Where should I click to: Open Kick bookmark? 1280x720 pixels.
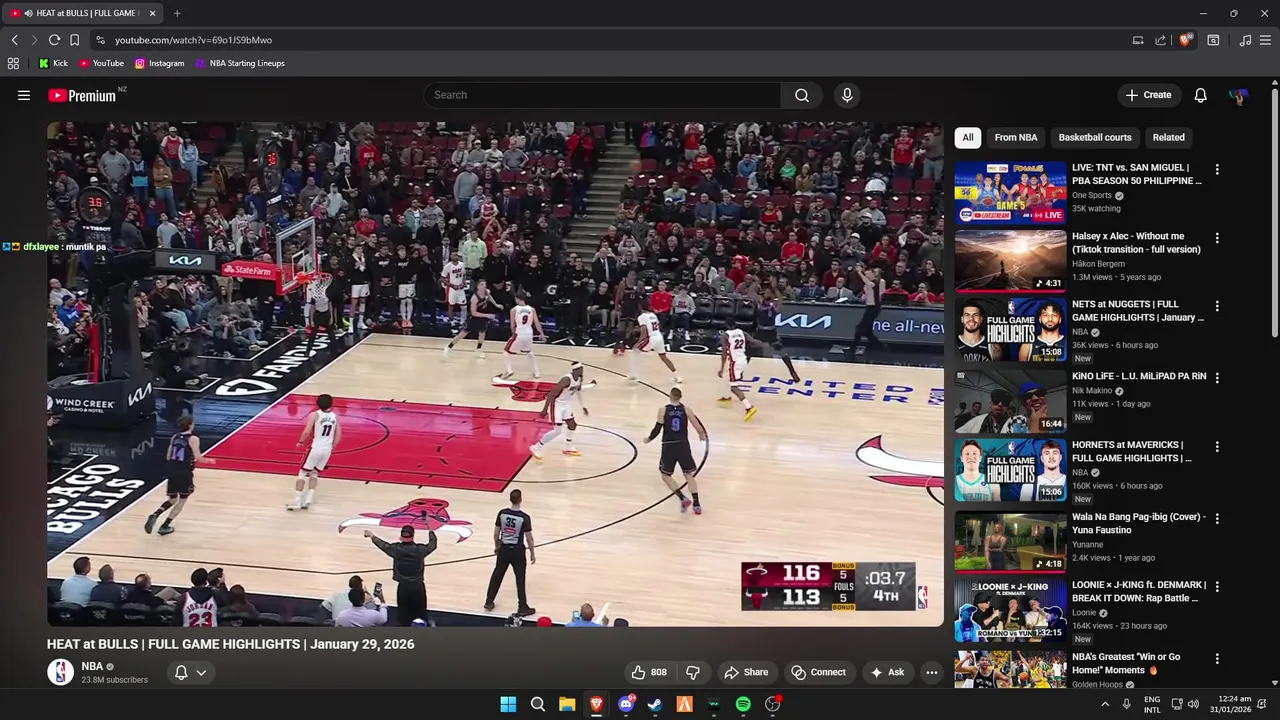[53, 63]
